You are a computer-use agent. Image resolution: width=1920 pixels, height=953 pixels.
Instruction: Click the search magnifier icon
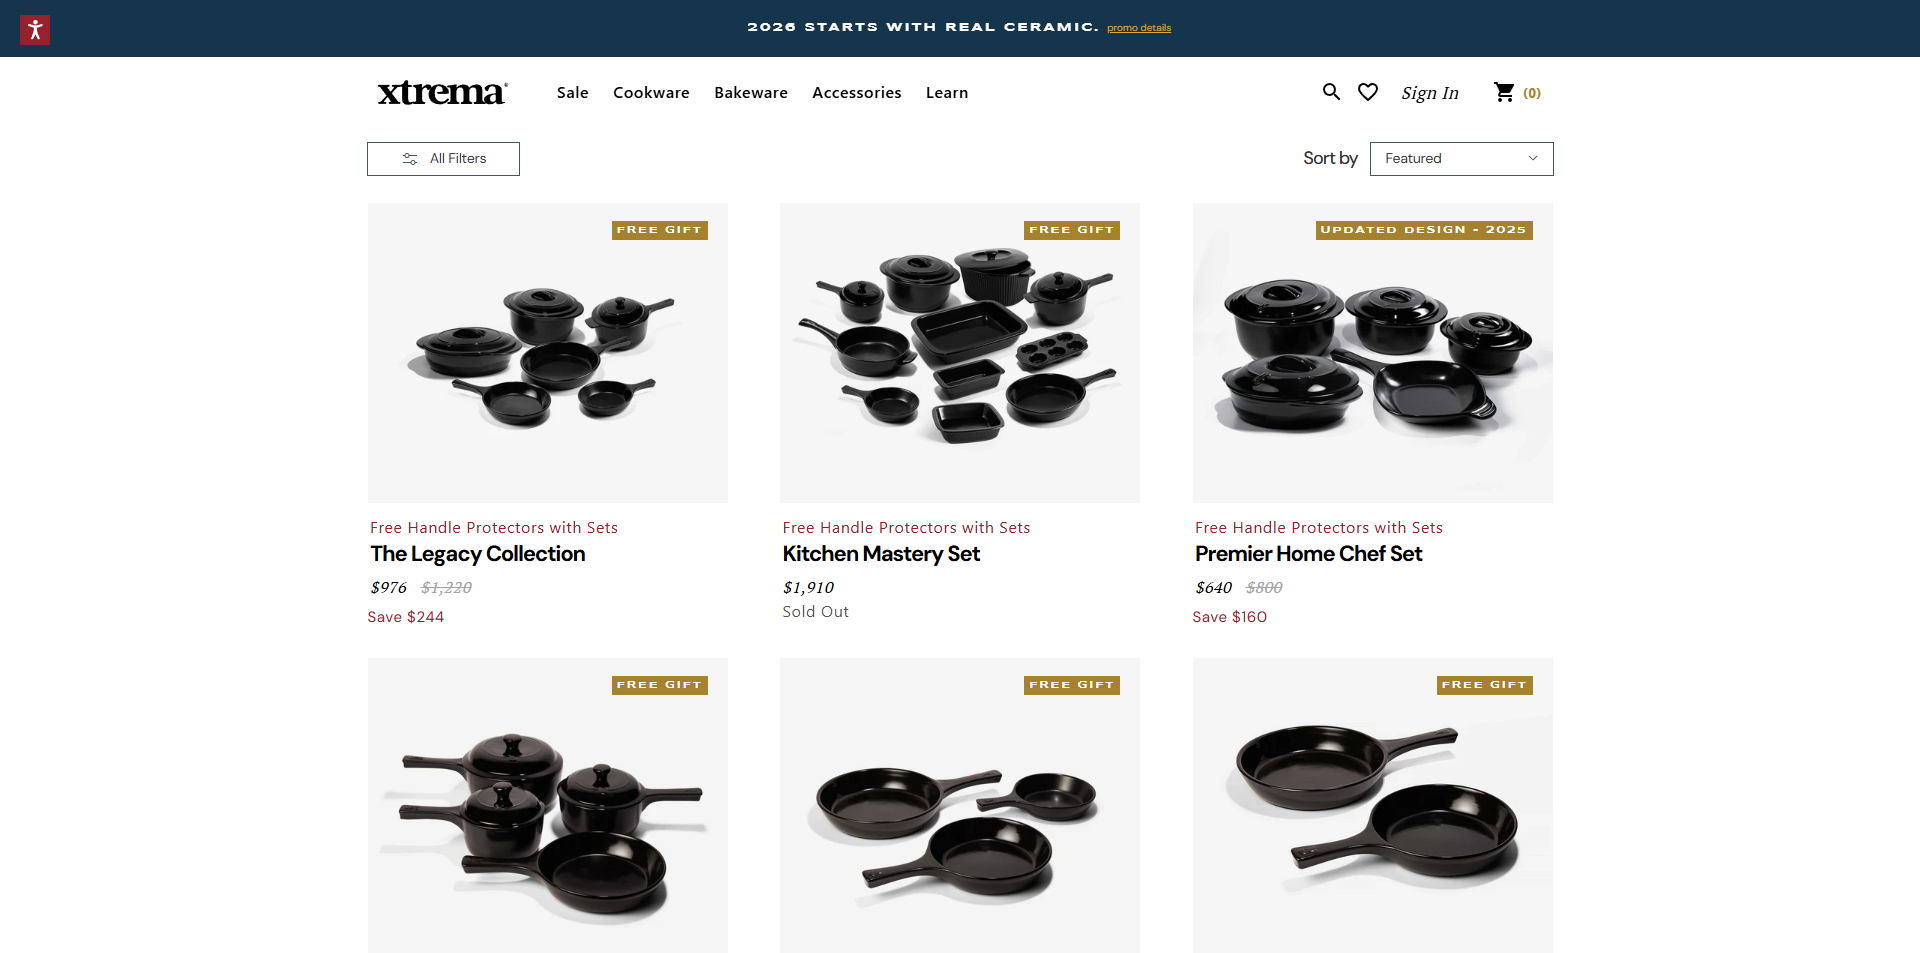(1331, 92)
